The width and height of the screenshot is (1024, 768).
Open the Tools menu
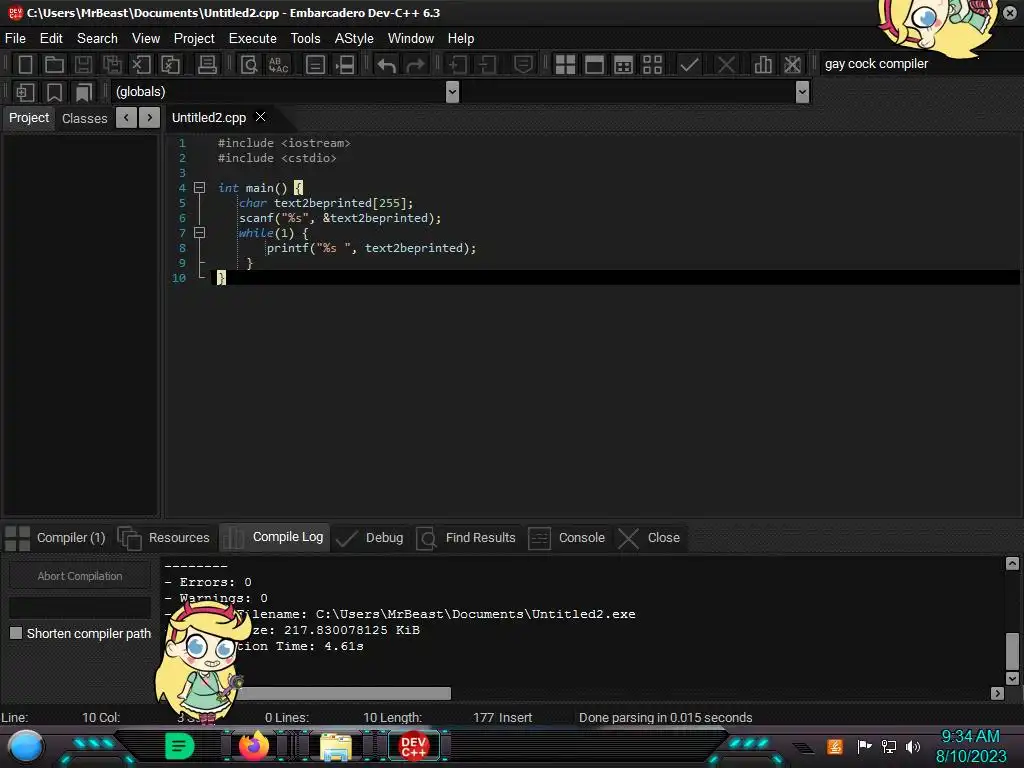tap(305, 39)
